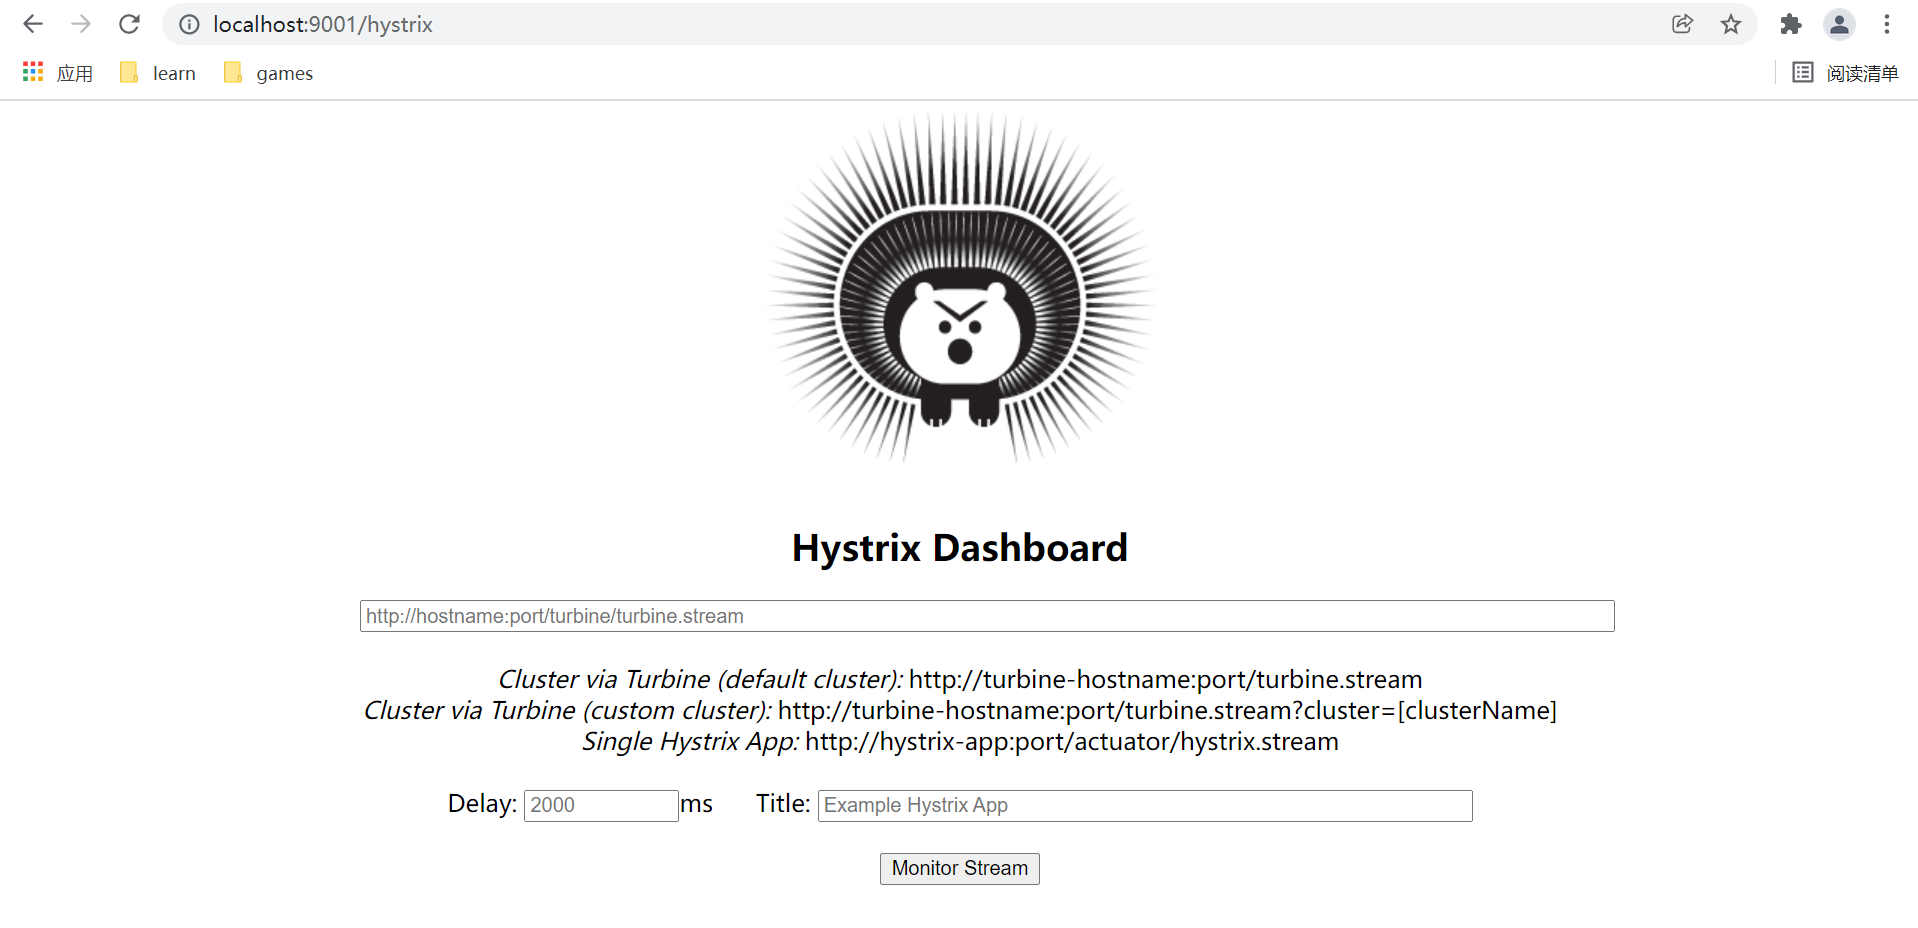
Task: Click the browser forward arrow
Action: point(81,24)
